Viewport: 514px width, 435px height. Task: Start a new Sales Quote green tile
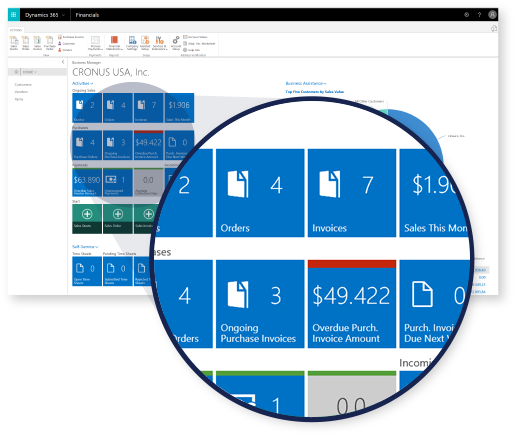(x=87, y=219)
